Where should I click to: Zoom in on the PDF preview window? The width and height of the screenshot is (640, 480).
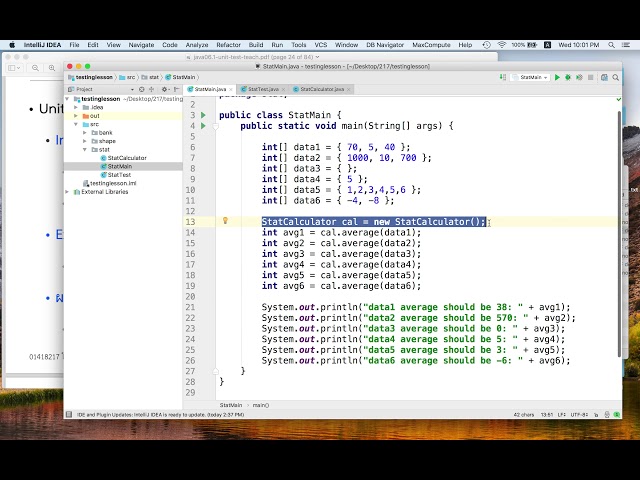52,68
